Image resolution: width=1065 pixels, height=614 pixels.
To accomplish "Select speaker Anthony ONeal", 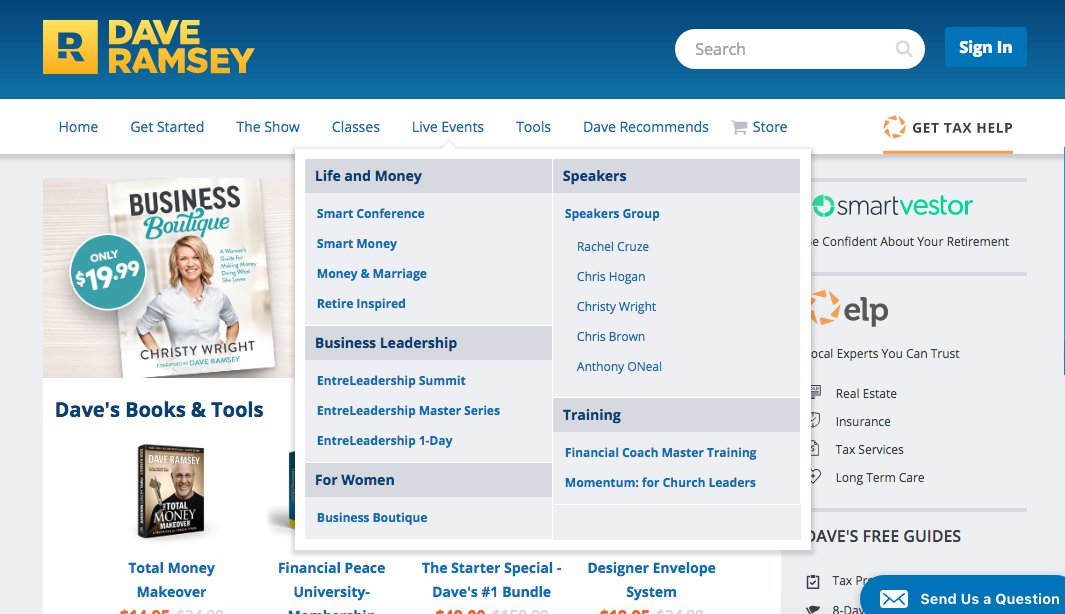I will [x=619, y=366].
